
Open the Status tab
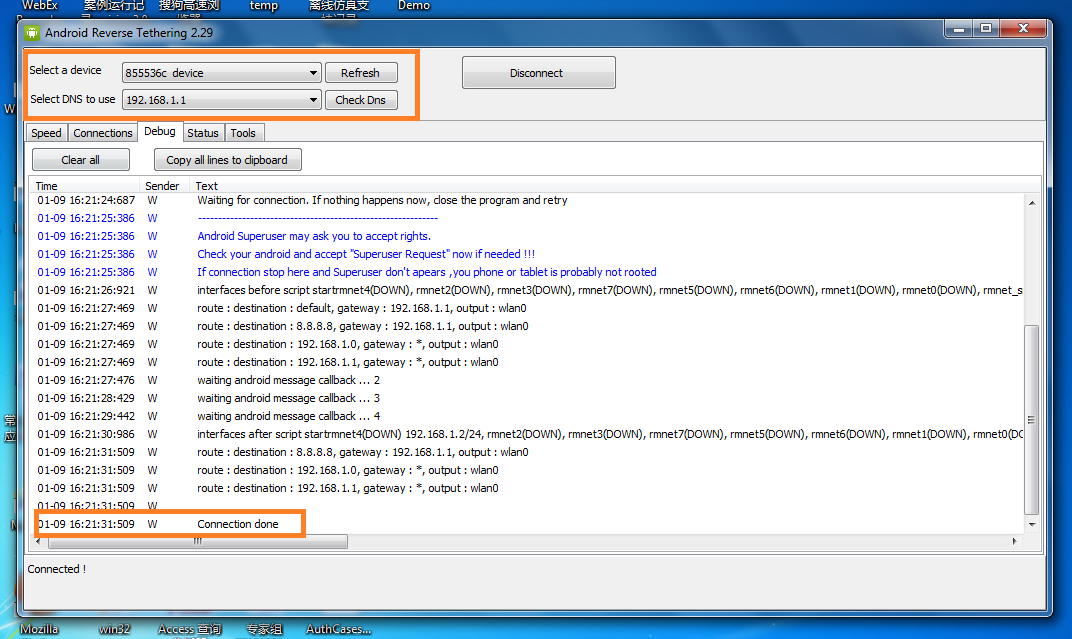pos(203,133)
